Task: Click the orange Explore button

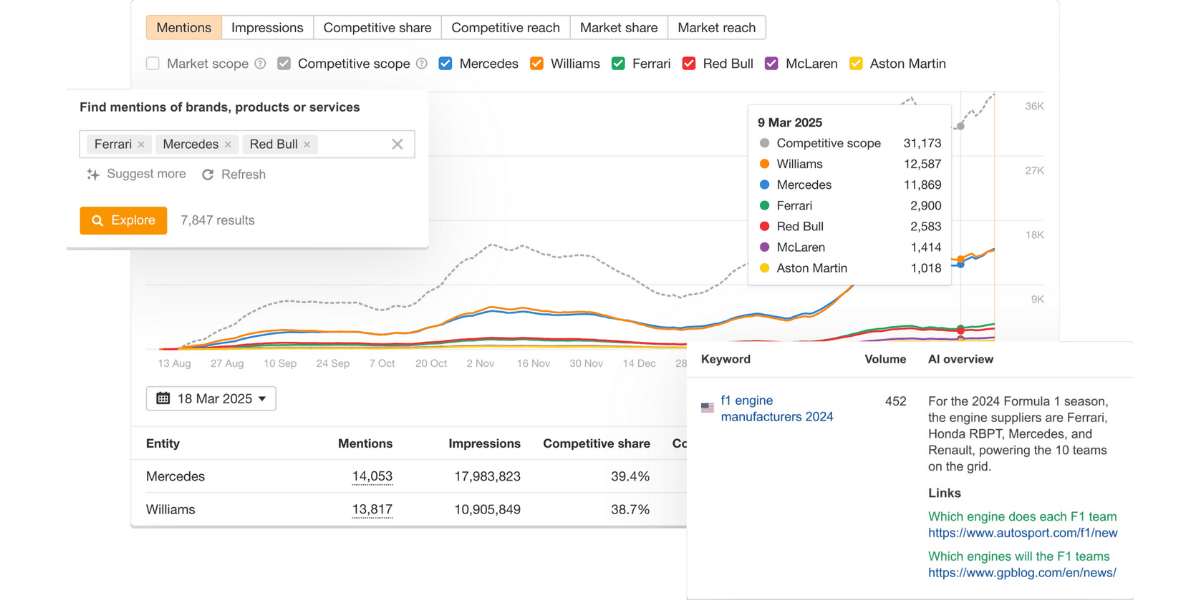Action: (123, 220)
